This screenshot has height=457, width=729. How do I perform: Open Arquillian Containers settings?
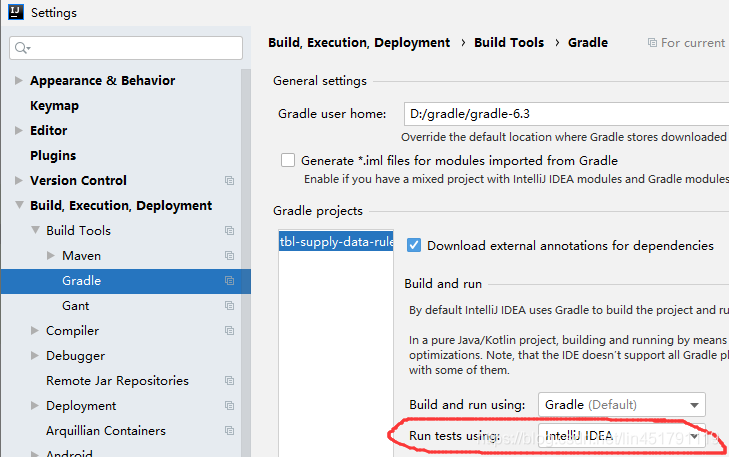click(106, 431)
